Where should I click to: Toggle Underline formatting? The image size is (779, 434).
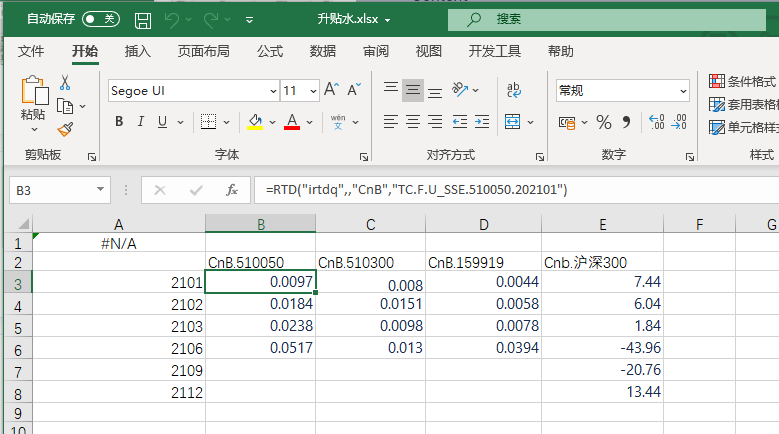(162, 121)
